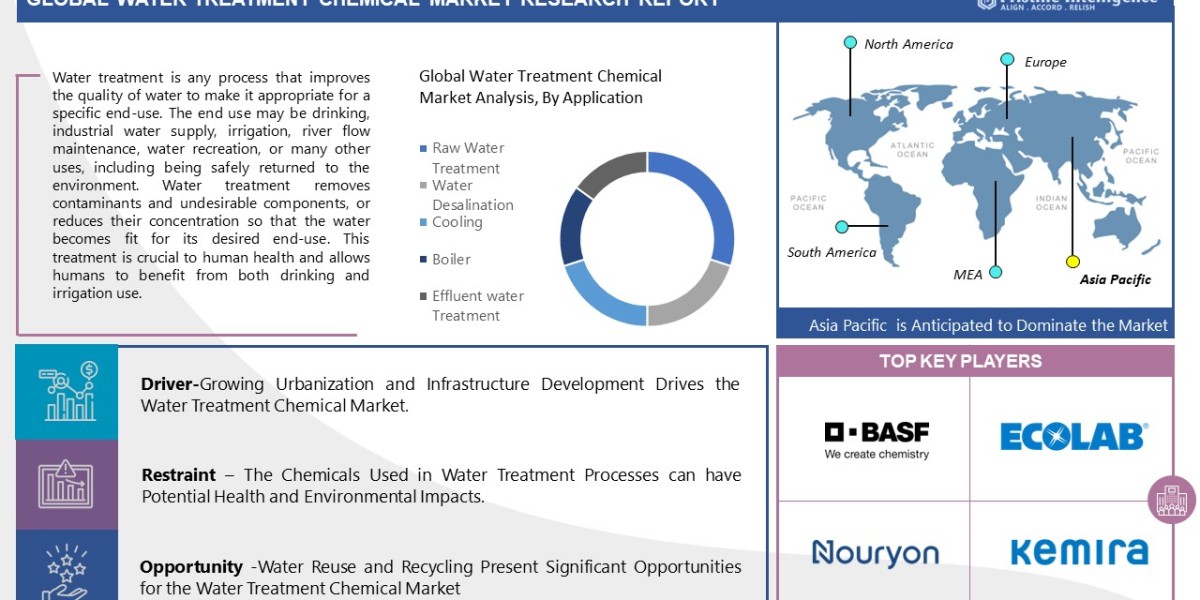Click the 'South America' map label
Viewport: 1200px width, 600px height.
[x=831, y=252]
